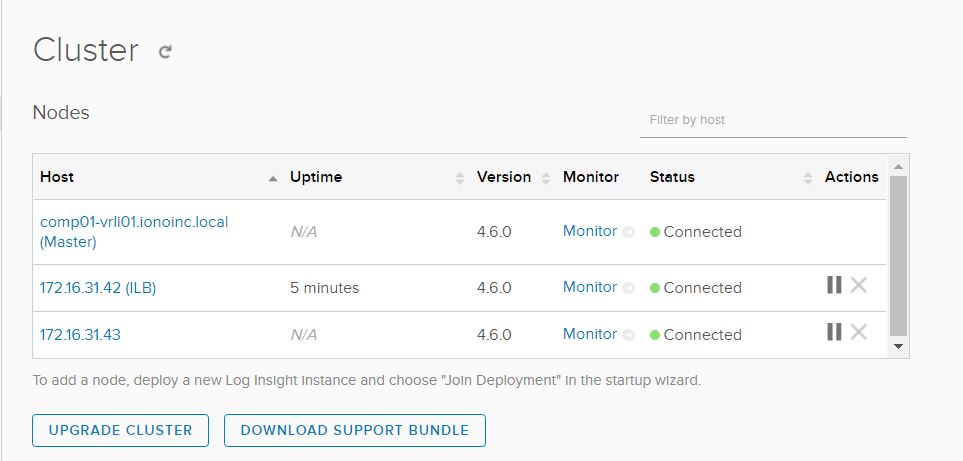Viewport: 963px width, 461px height.
Task: Focus the Filter by host field
Action: pyautogui.click(x=772, y=120)
